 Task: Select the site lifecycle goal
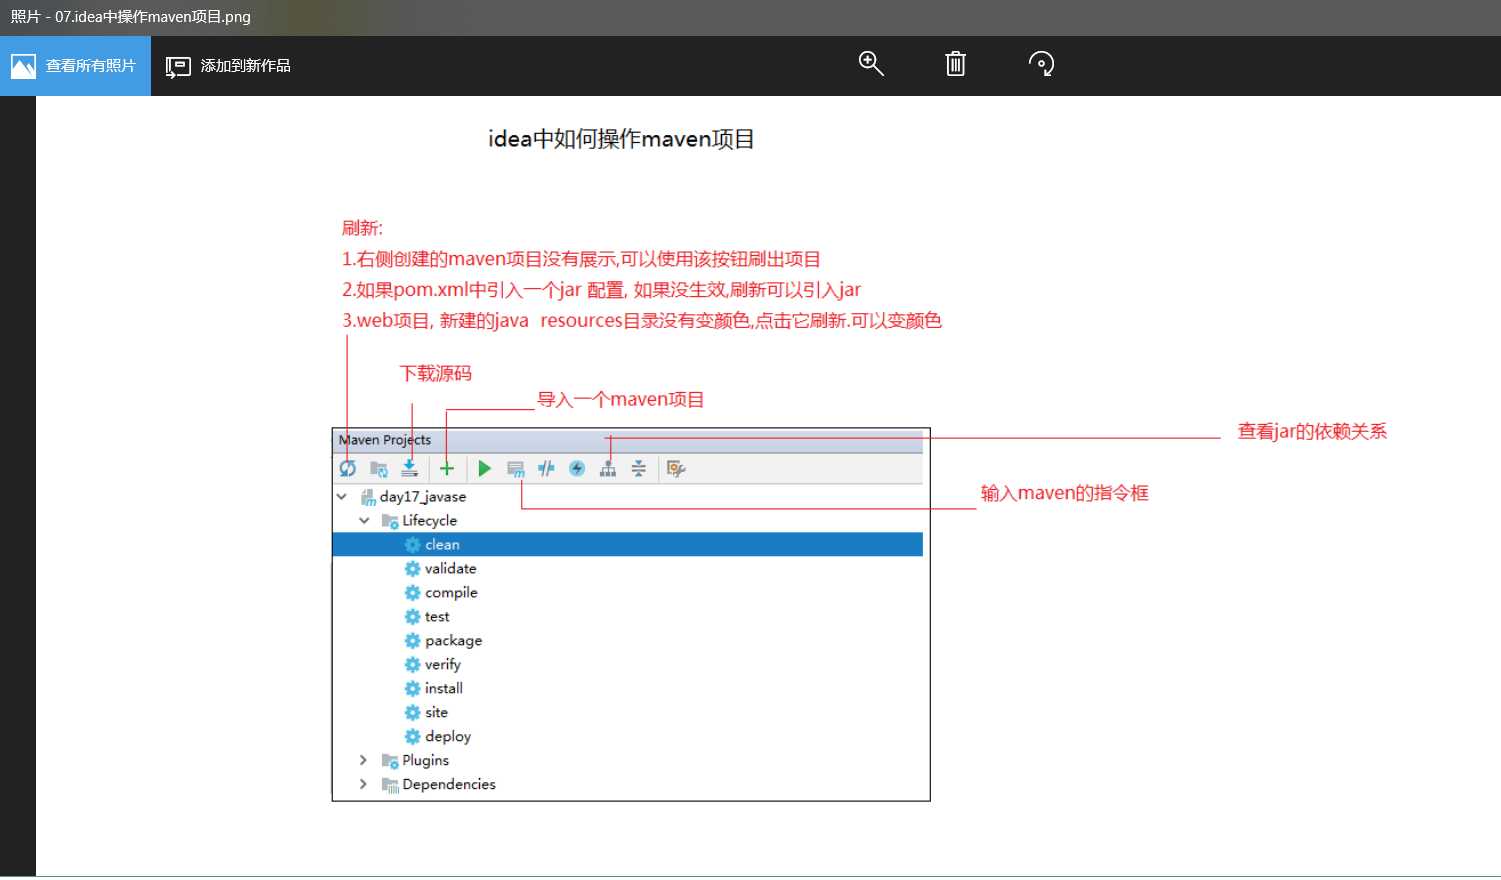[436, 712]
